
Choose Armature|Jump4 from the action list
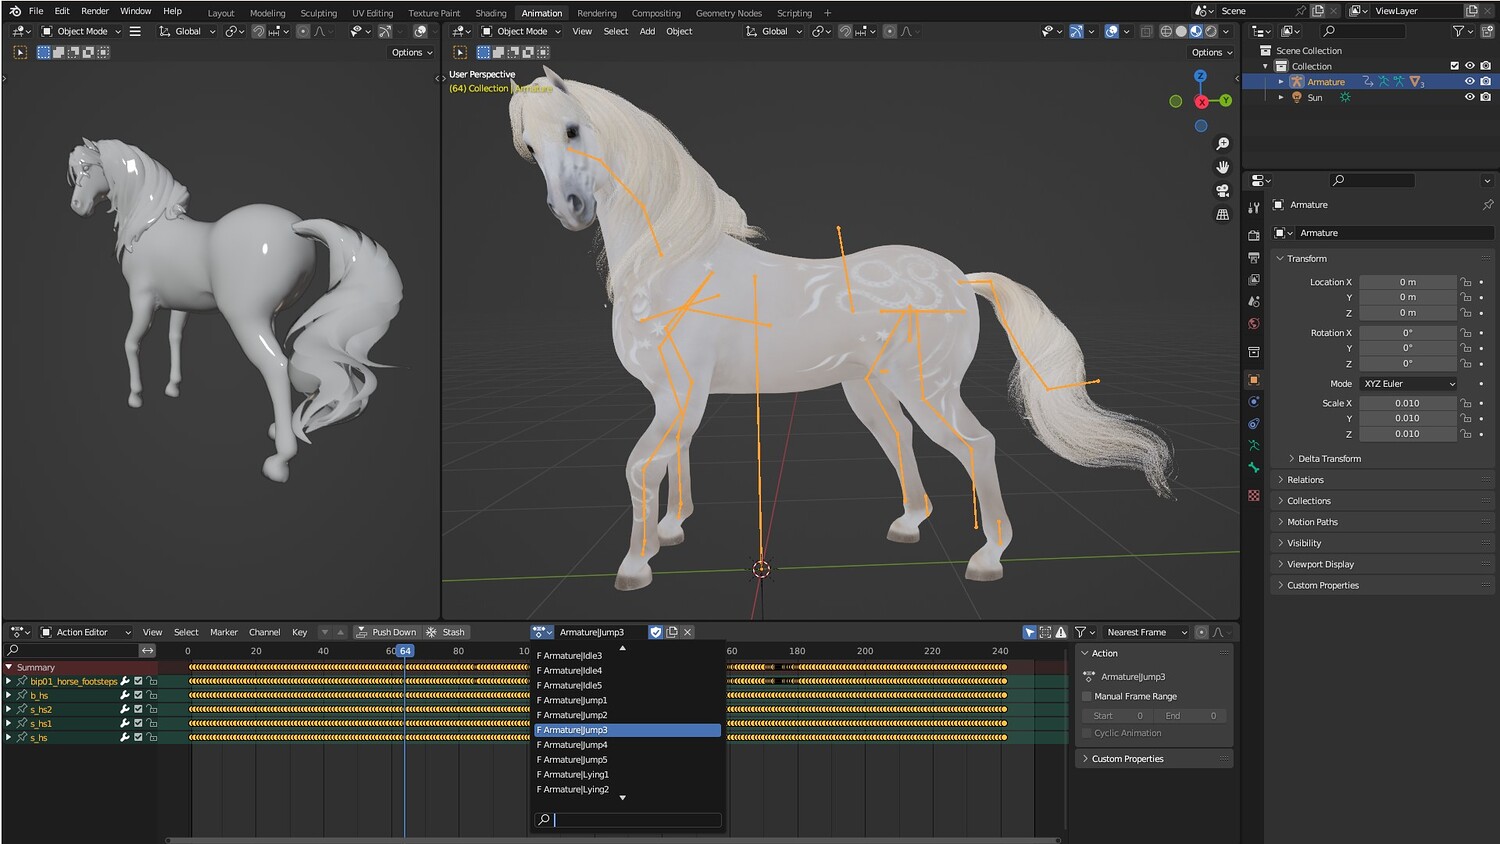[575, 745]
